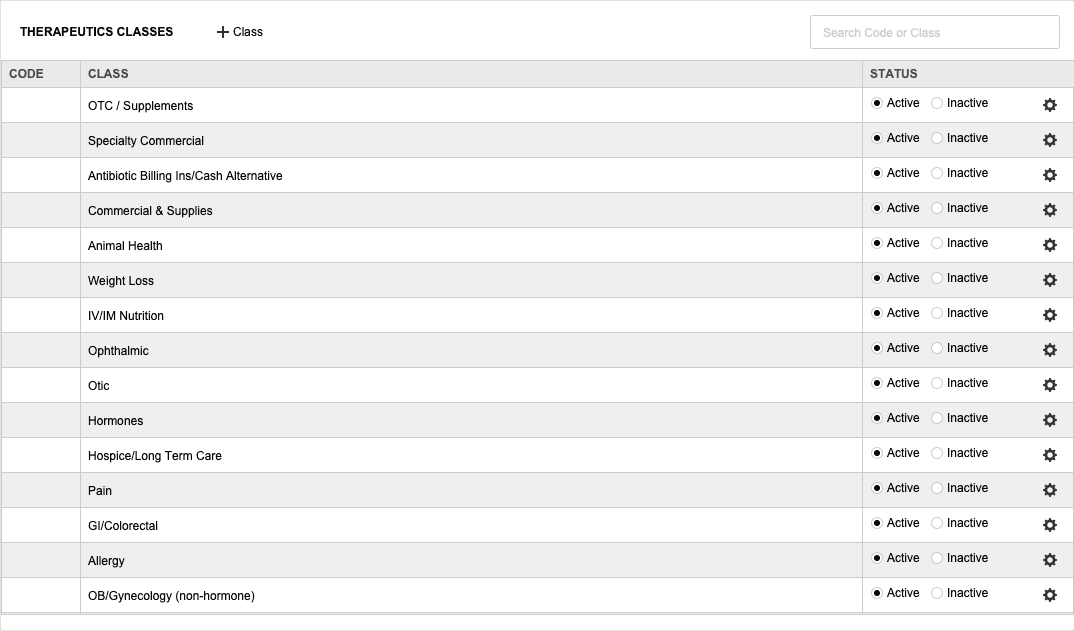Open gear menu for OB/Gynecology (non-hormone)
The image size is (1074, 631).
1049,595
